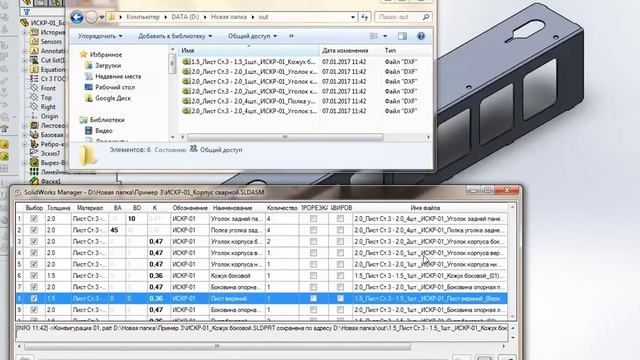
Task: Expand the История node in feature tree
Action: [24, 32]
